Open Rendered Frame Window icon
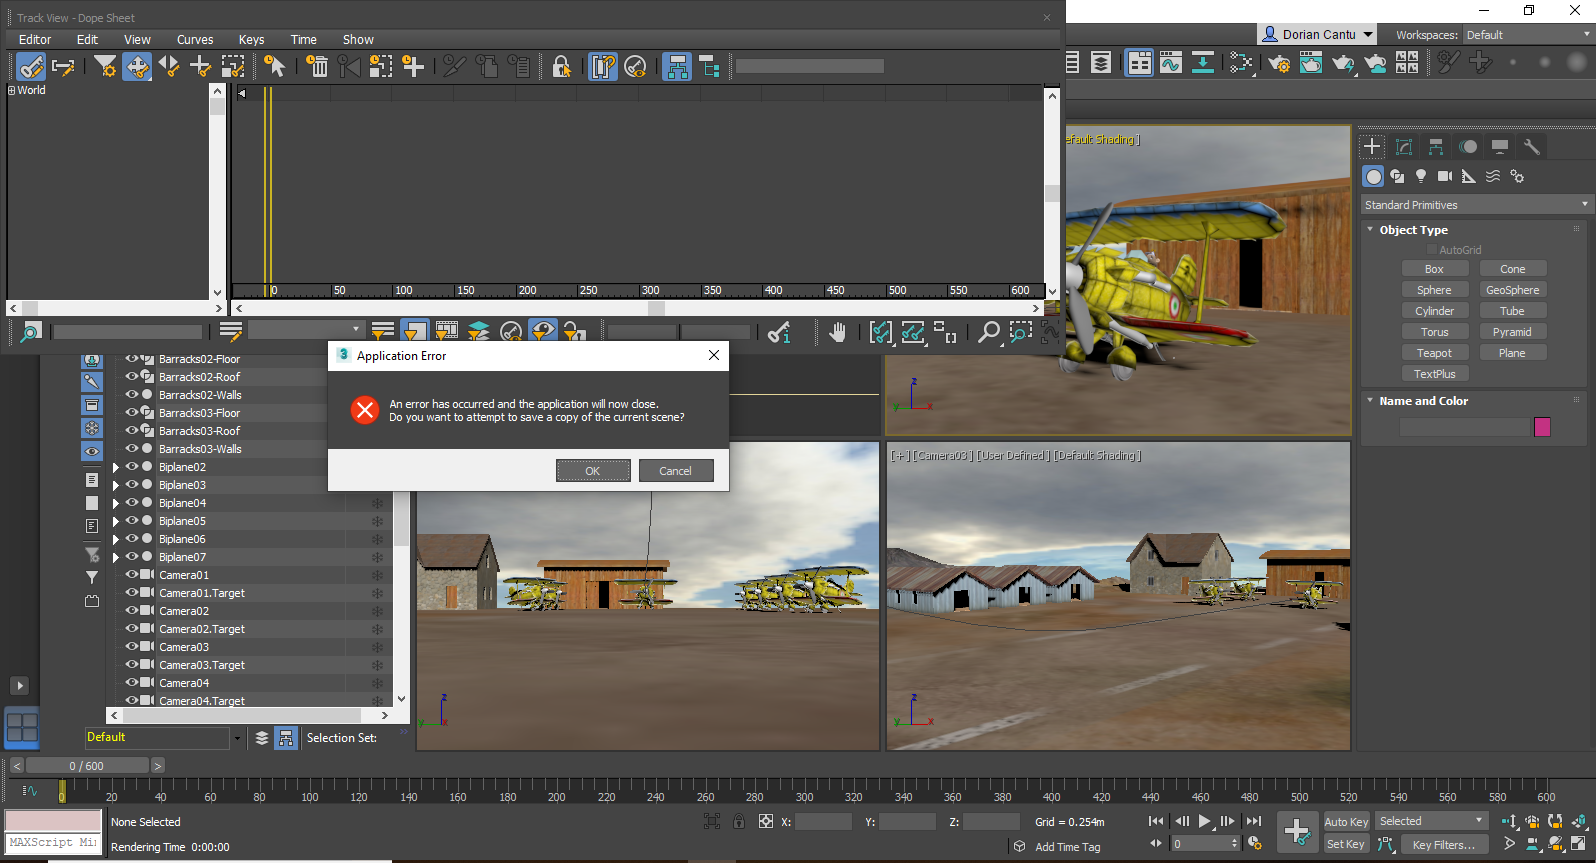The width and height of the screenshot is (1596, 863). (x=1311, y=63)
